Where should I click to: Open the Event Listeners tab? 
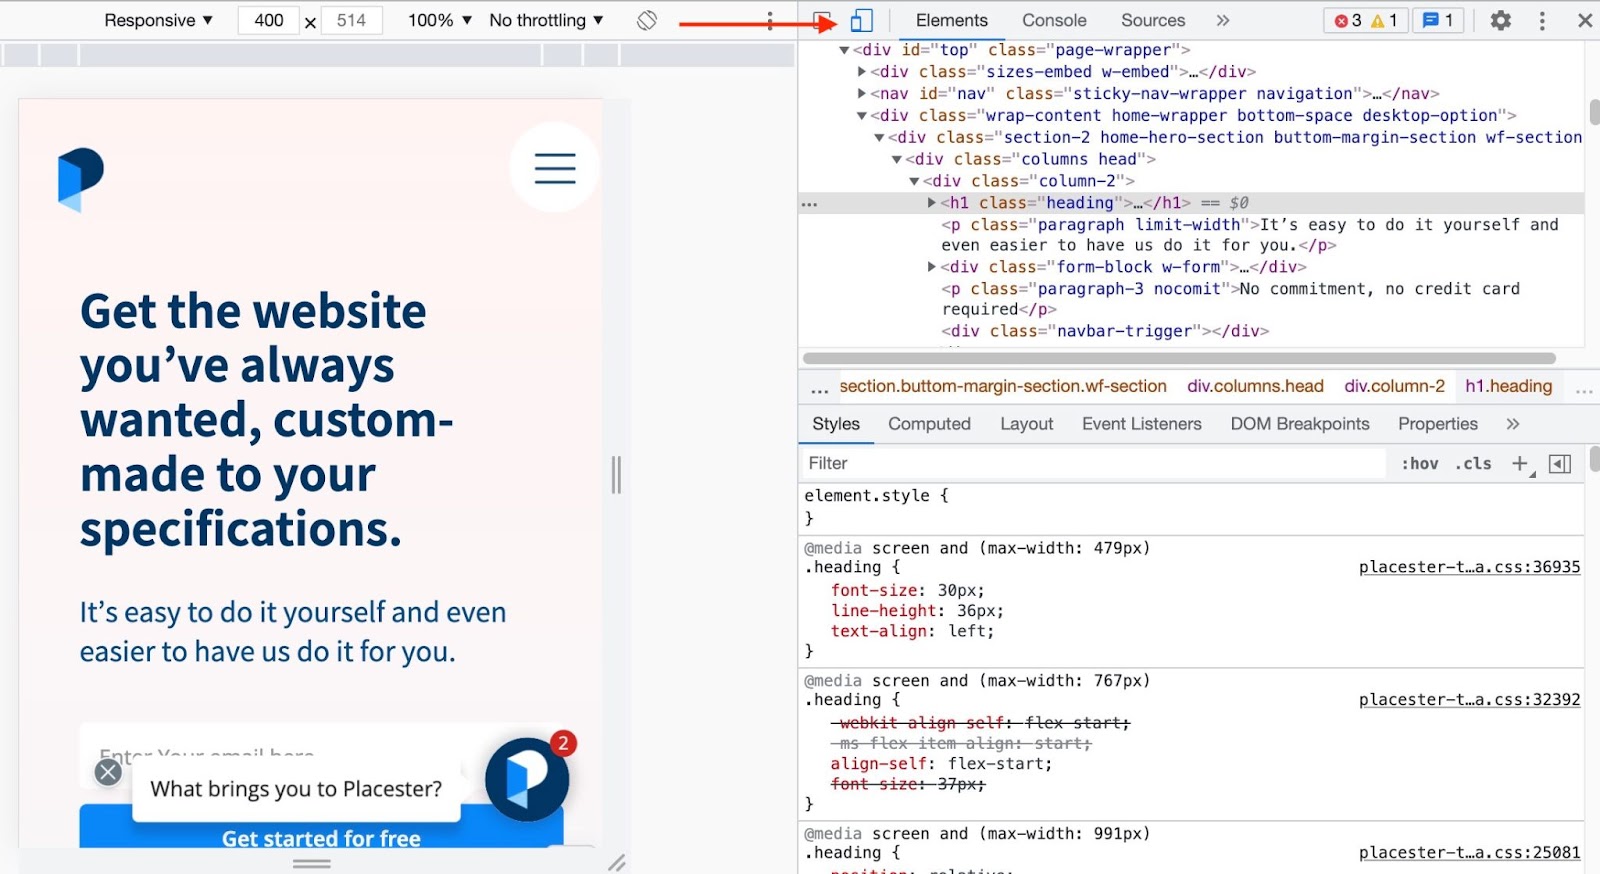pos(1141,424)
